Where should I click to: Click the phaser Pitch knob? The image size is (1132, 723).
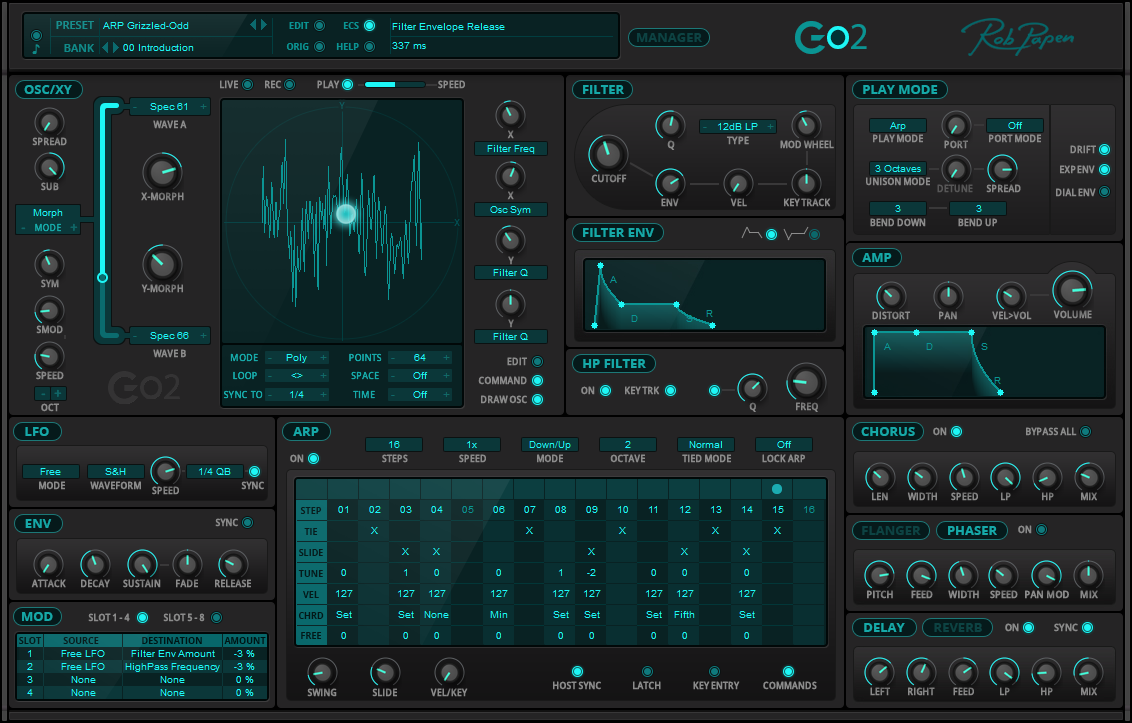879,576
